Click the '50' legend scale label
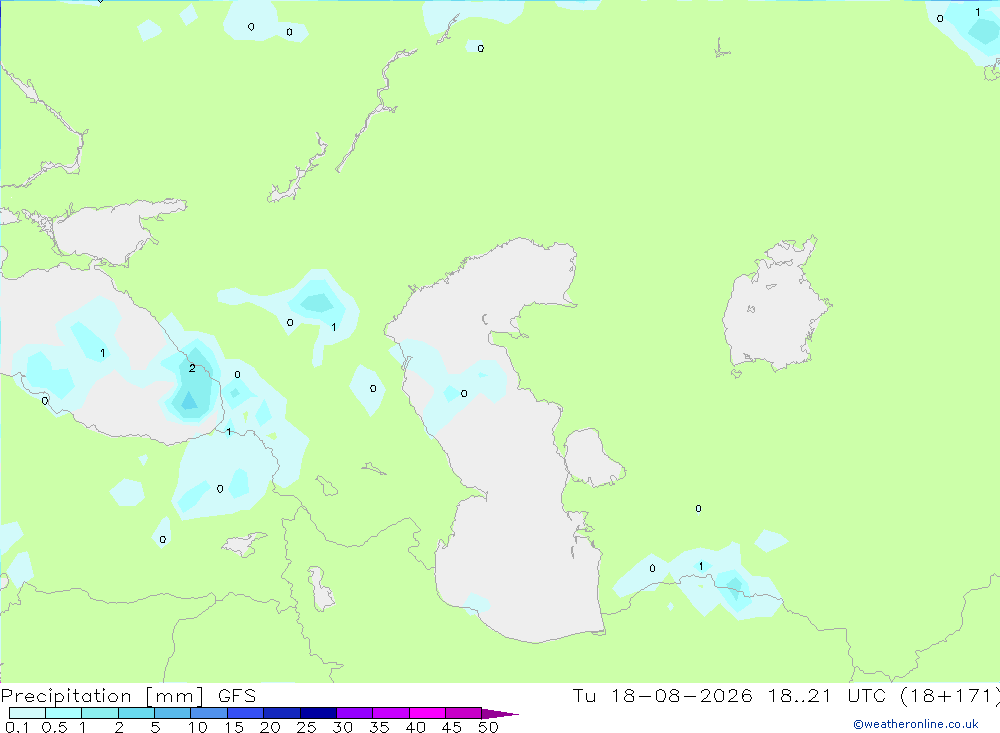This screenshot has height=733, width=1000. click(489, 727)
